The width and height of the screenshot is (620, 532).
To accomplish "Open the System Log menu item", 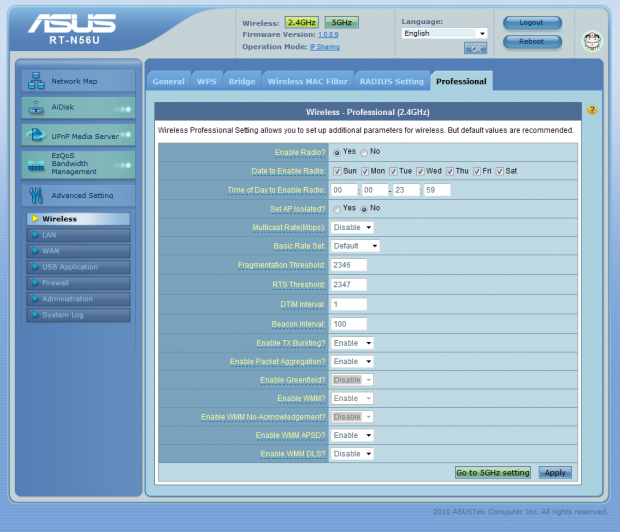I will coord(78,315).
